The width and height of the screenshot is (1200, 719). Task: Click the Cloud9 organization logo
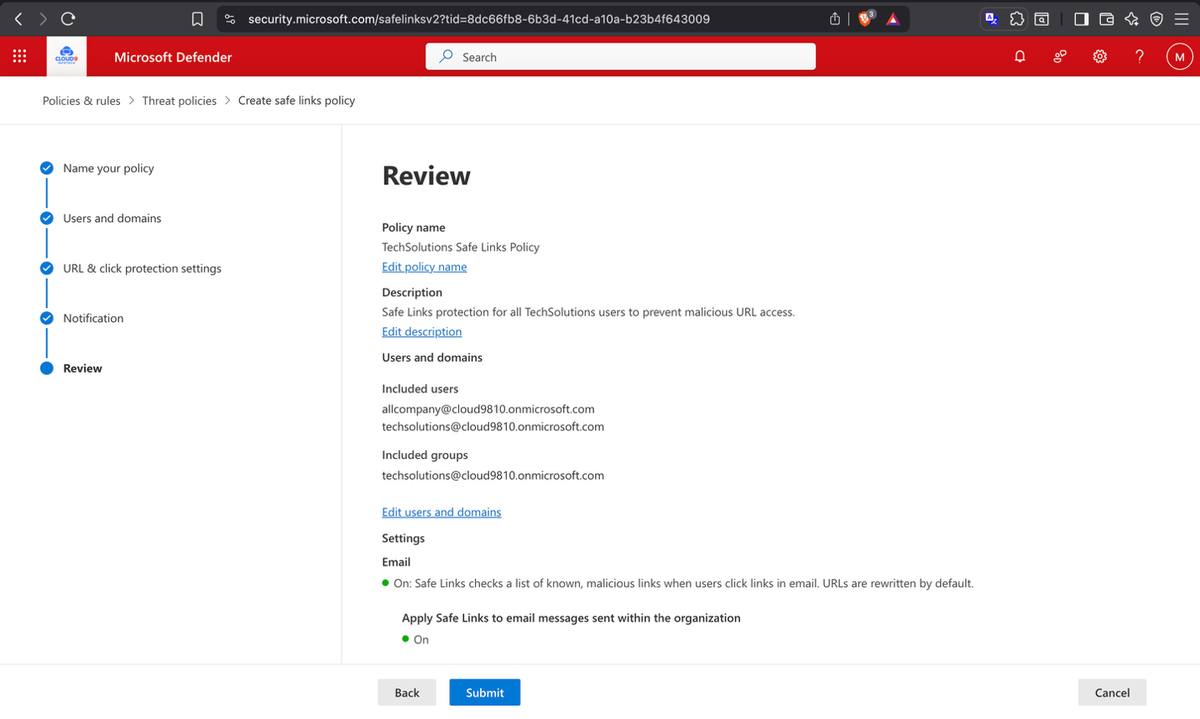(x=68, y=57)
